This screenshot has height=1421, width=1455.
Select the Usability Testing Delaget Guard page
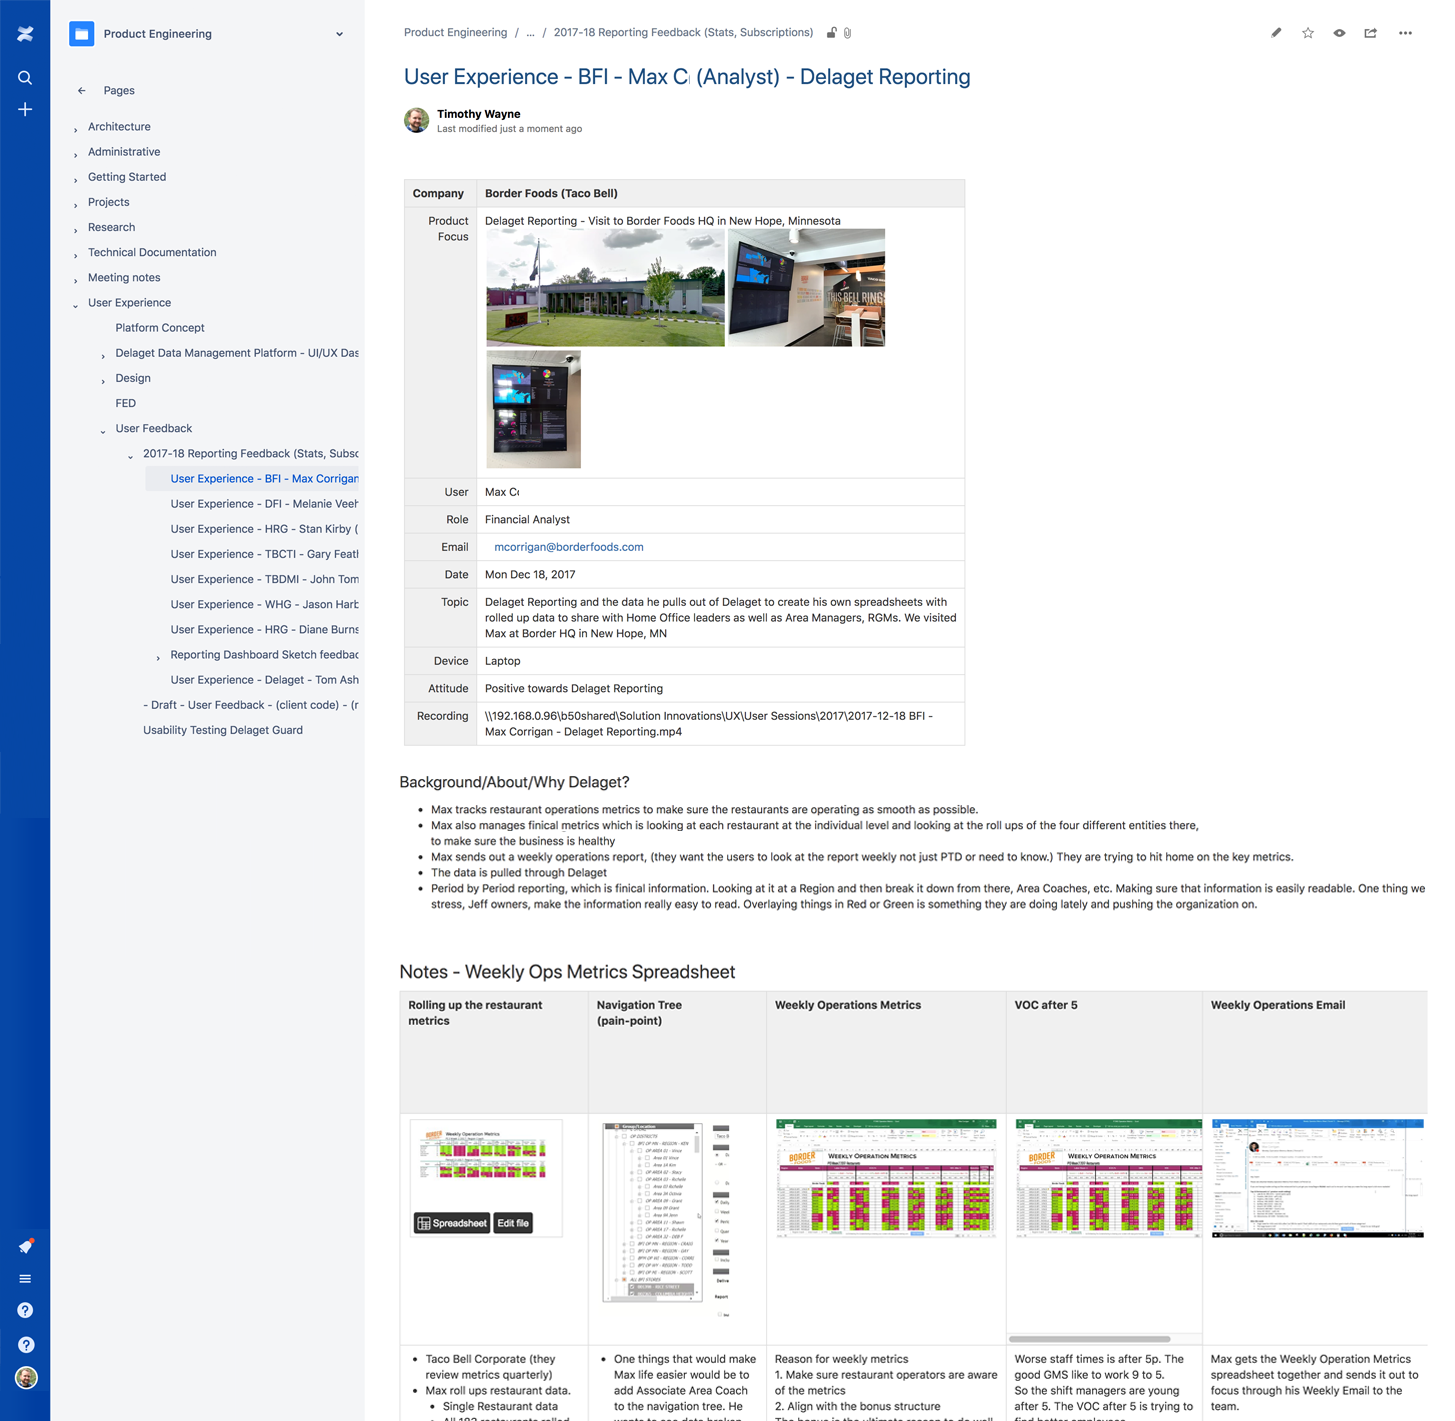coord(222,730)
